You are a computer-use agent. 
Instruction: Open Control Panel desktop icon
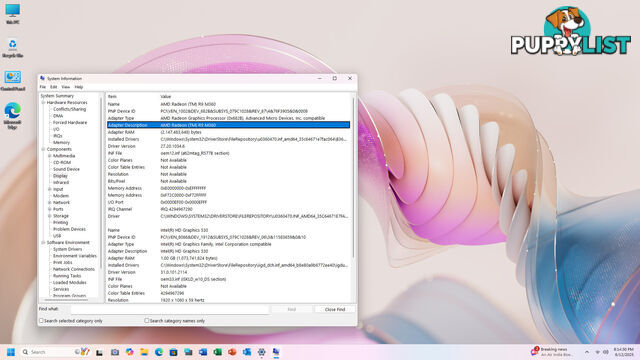(x=13, y=80)
